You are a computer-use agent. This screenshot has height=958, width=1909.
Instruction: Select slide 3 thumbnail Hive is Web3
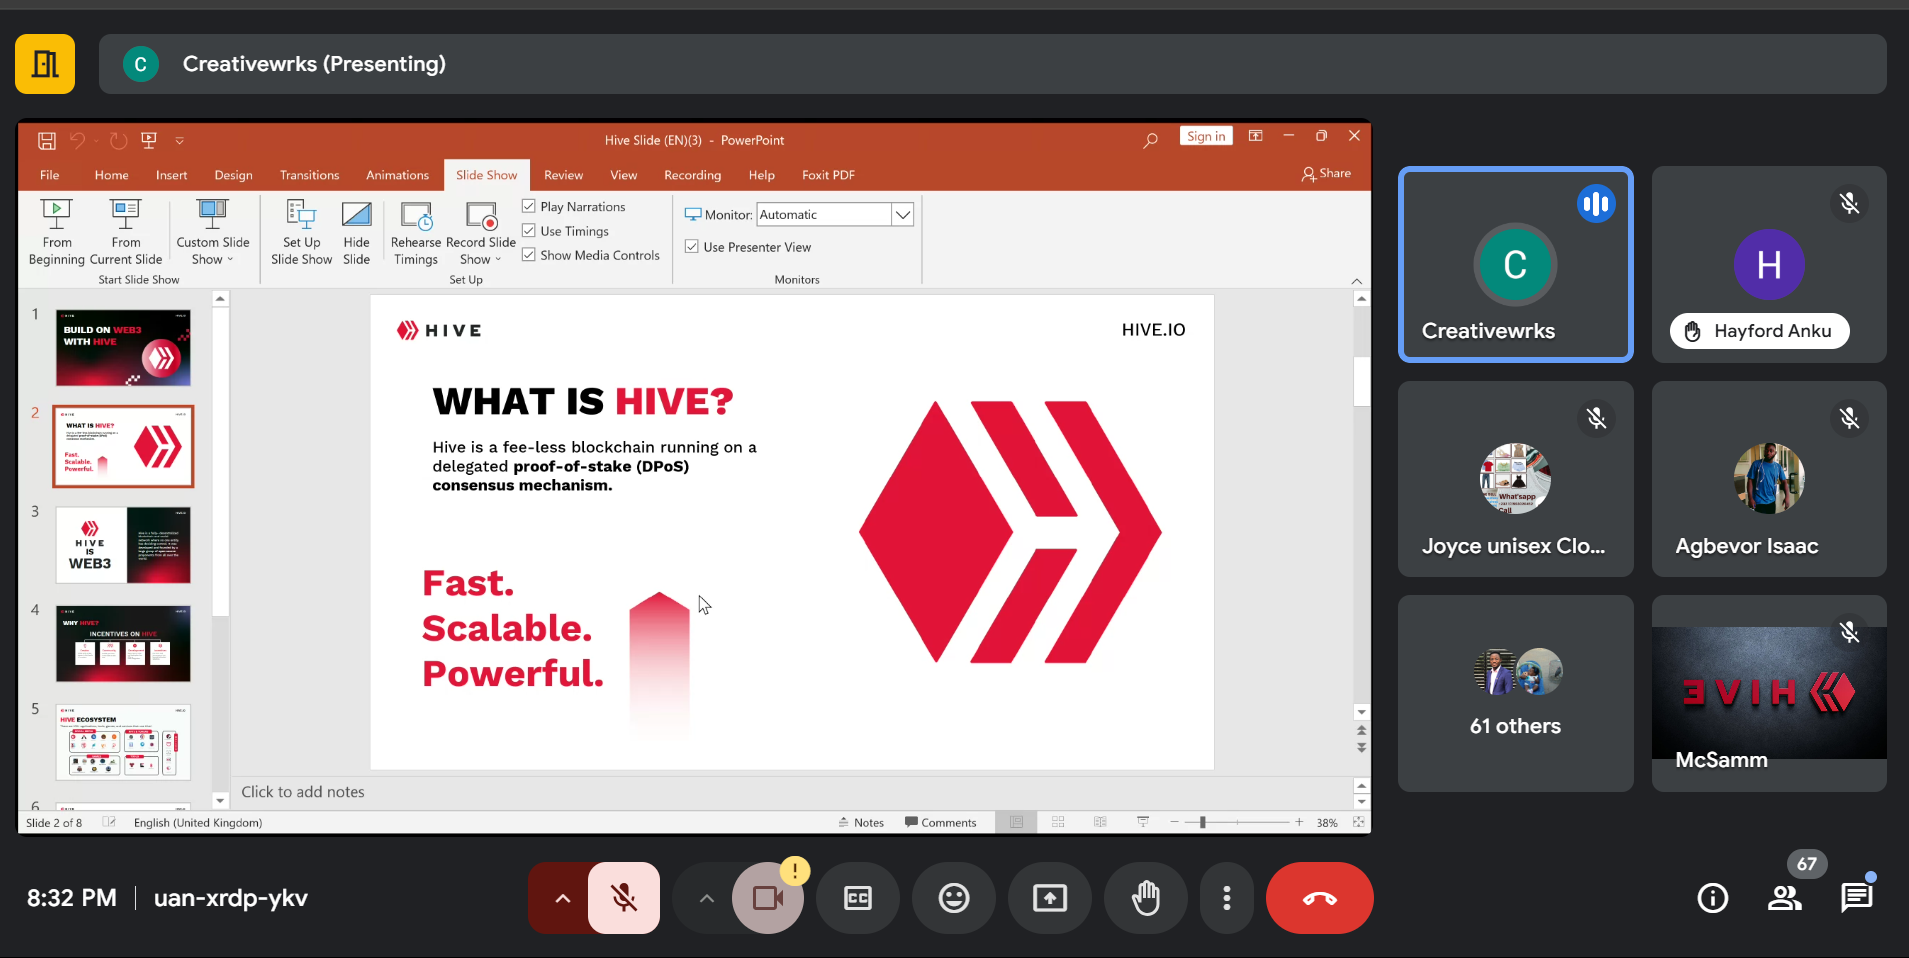[123, 545]
